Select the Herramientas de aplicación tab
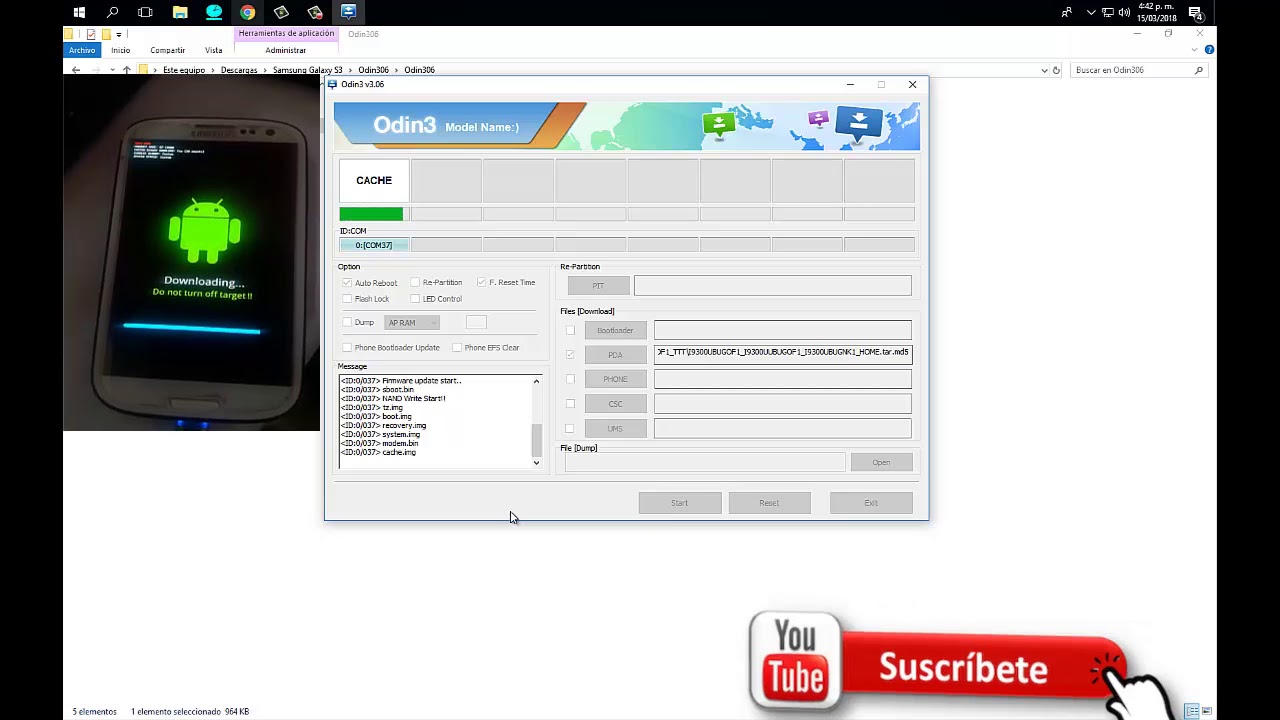1280x720 pixels. [286, 33]
